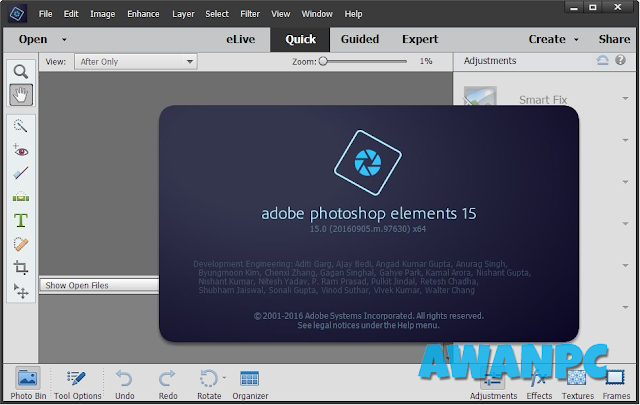This screenshot has height=405, width=640.
Task: Open the Enhance menu
Action: pyautogui.click(x=143, y=14)
